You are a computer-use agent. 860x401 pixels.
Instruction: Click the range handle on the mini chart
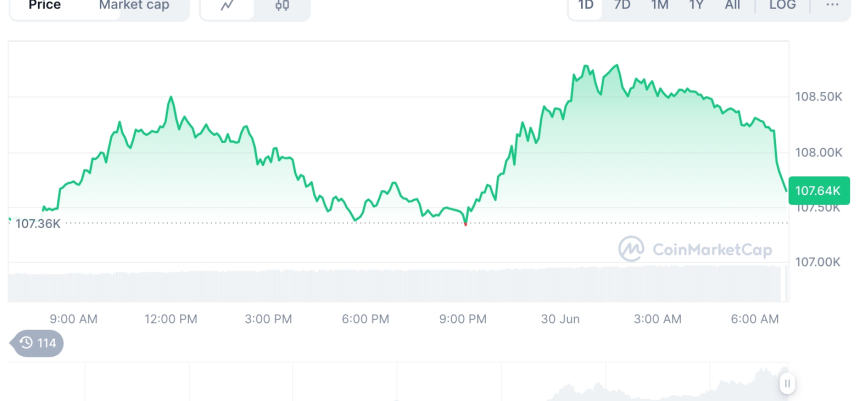coord(788,383)
